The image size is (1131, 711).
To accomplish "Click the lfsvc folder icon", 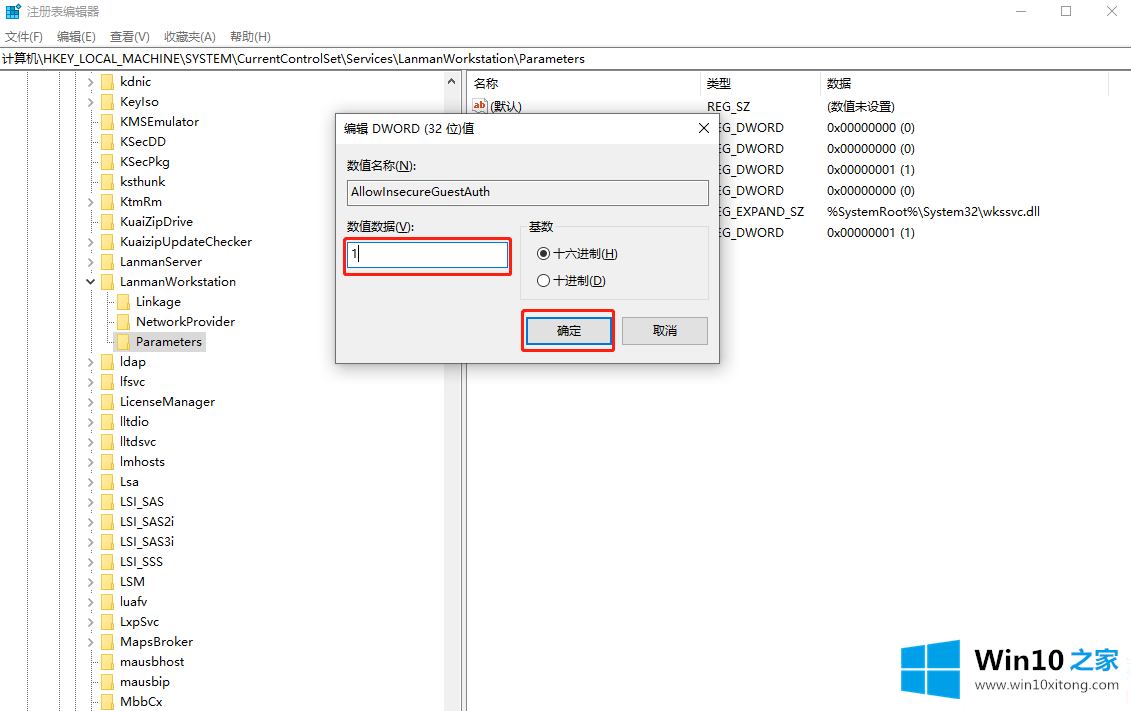I will [107, 382].
